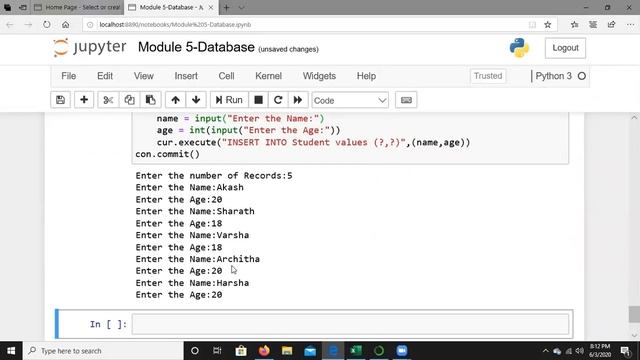Open the Cell menu
This screenshot has height=360, width=640.
[x=227, y=76]
